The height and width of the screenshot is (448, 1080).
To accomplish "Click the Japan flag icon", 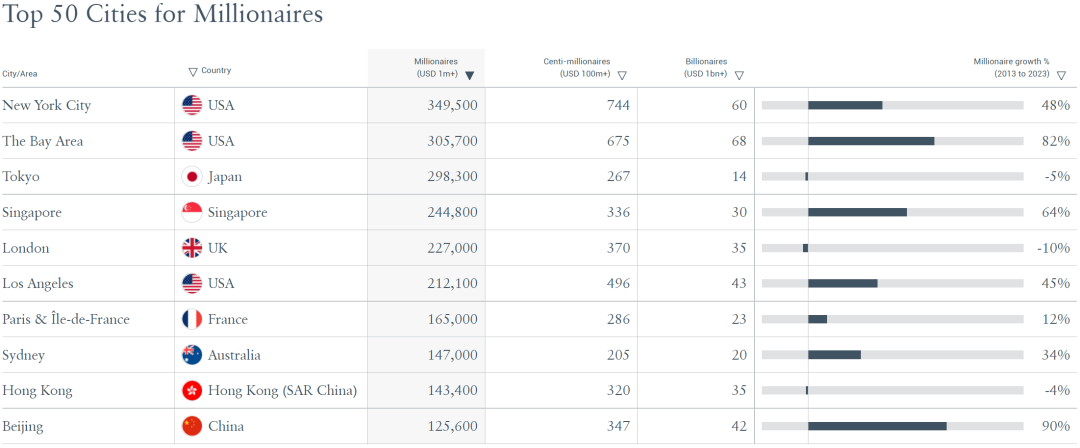I will (192, 177).
